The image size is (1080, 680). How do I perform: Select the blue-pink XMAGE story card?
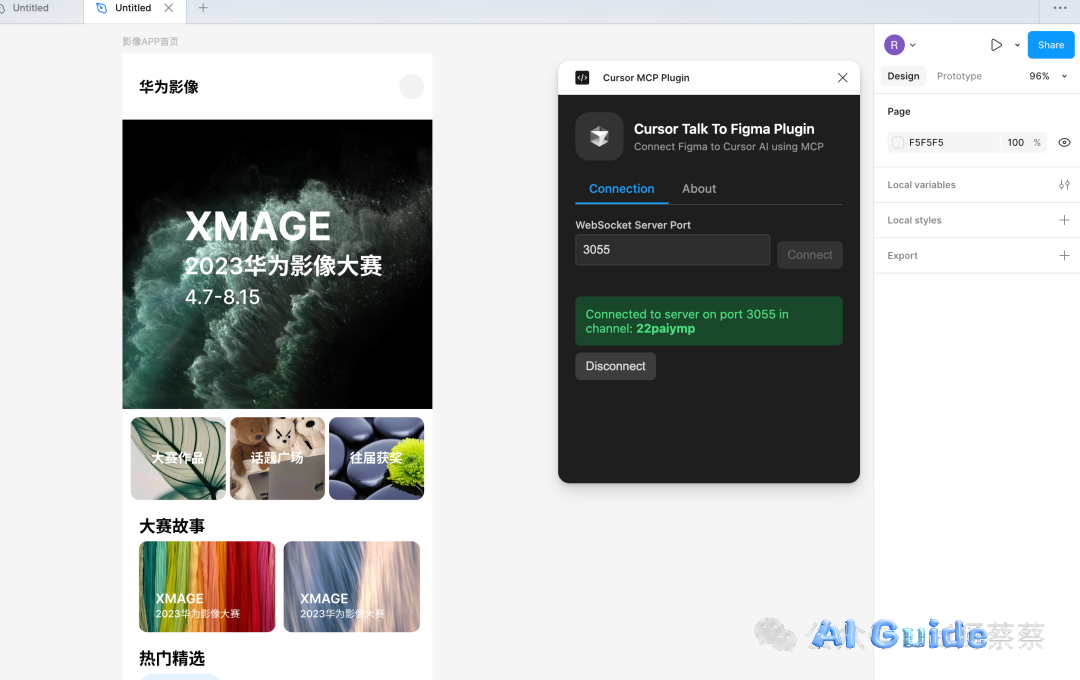[352, 586]
